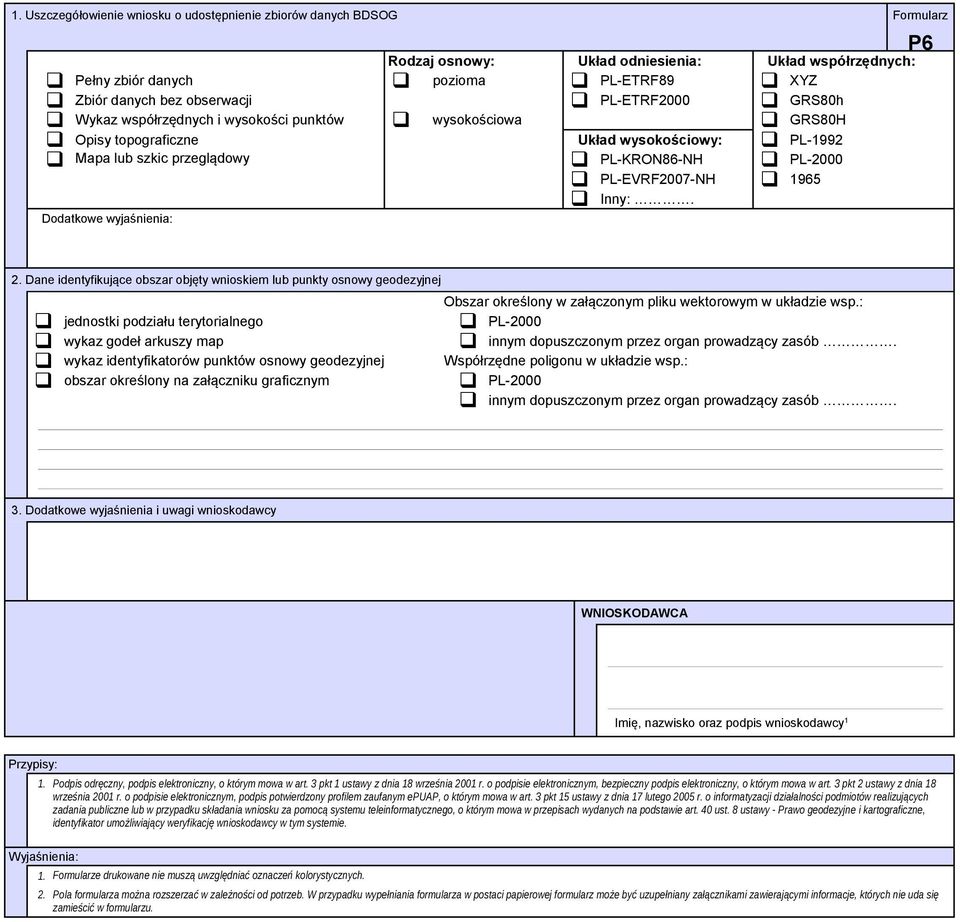Click the 'WNIOSKODAWCA' heading
The image size is (960, 922).
[x=634, y=613]
